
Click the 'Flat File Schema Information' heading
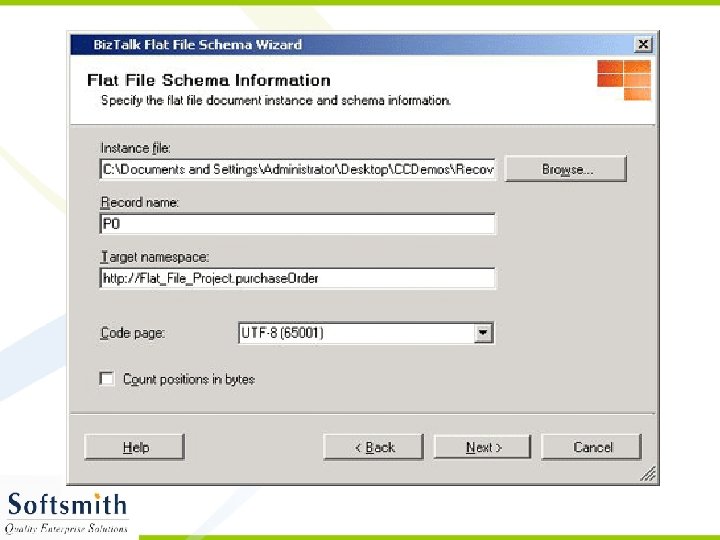click(x=209, y=80)
